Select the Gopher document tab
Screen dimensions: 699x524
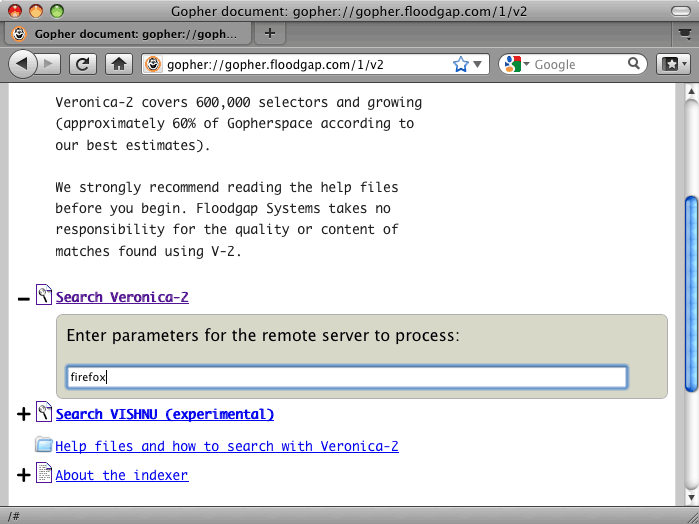pyautogui.click(x=128, y=33)
